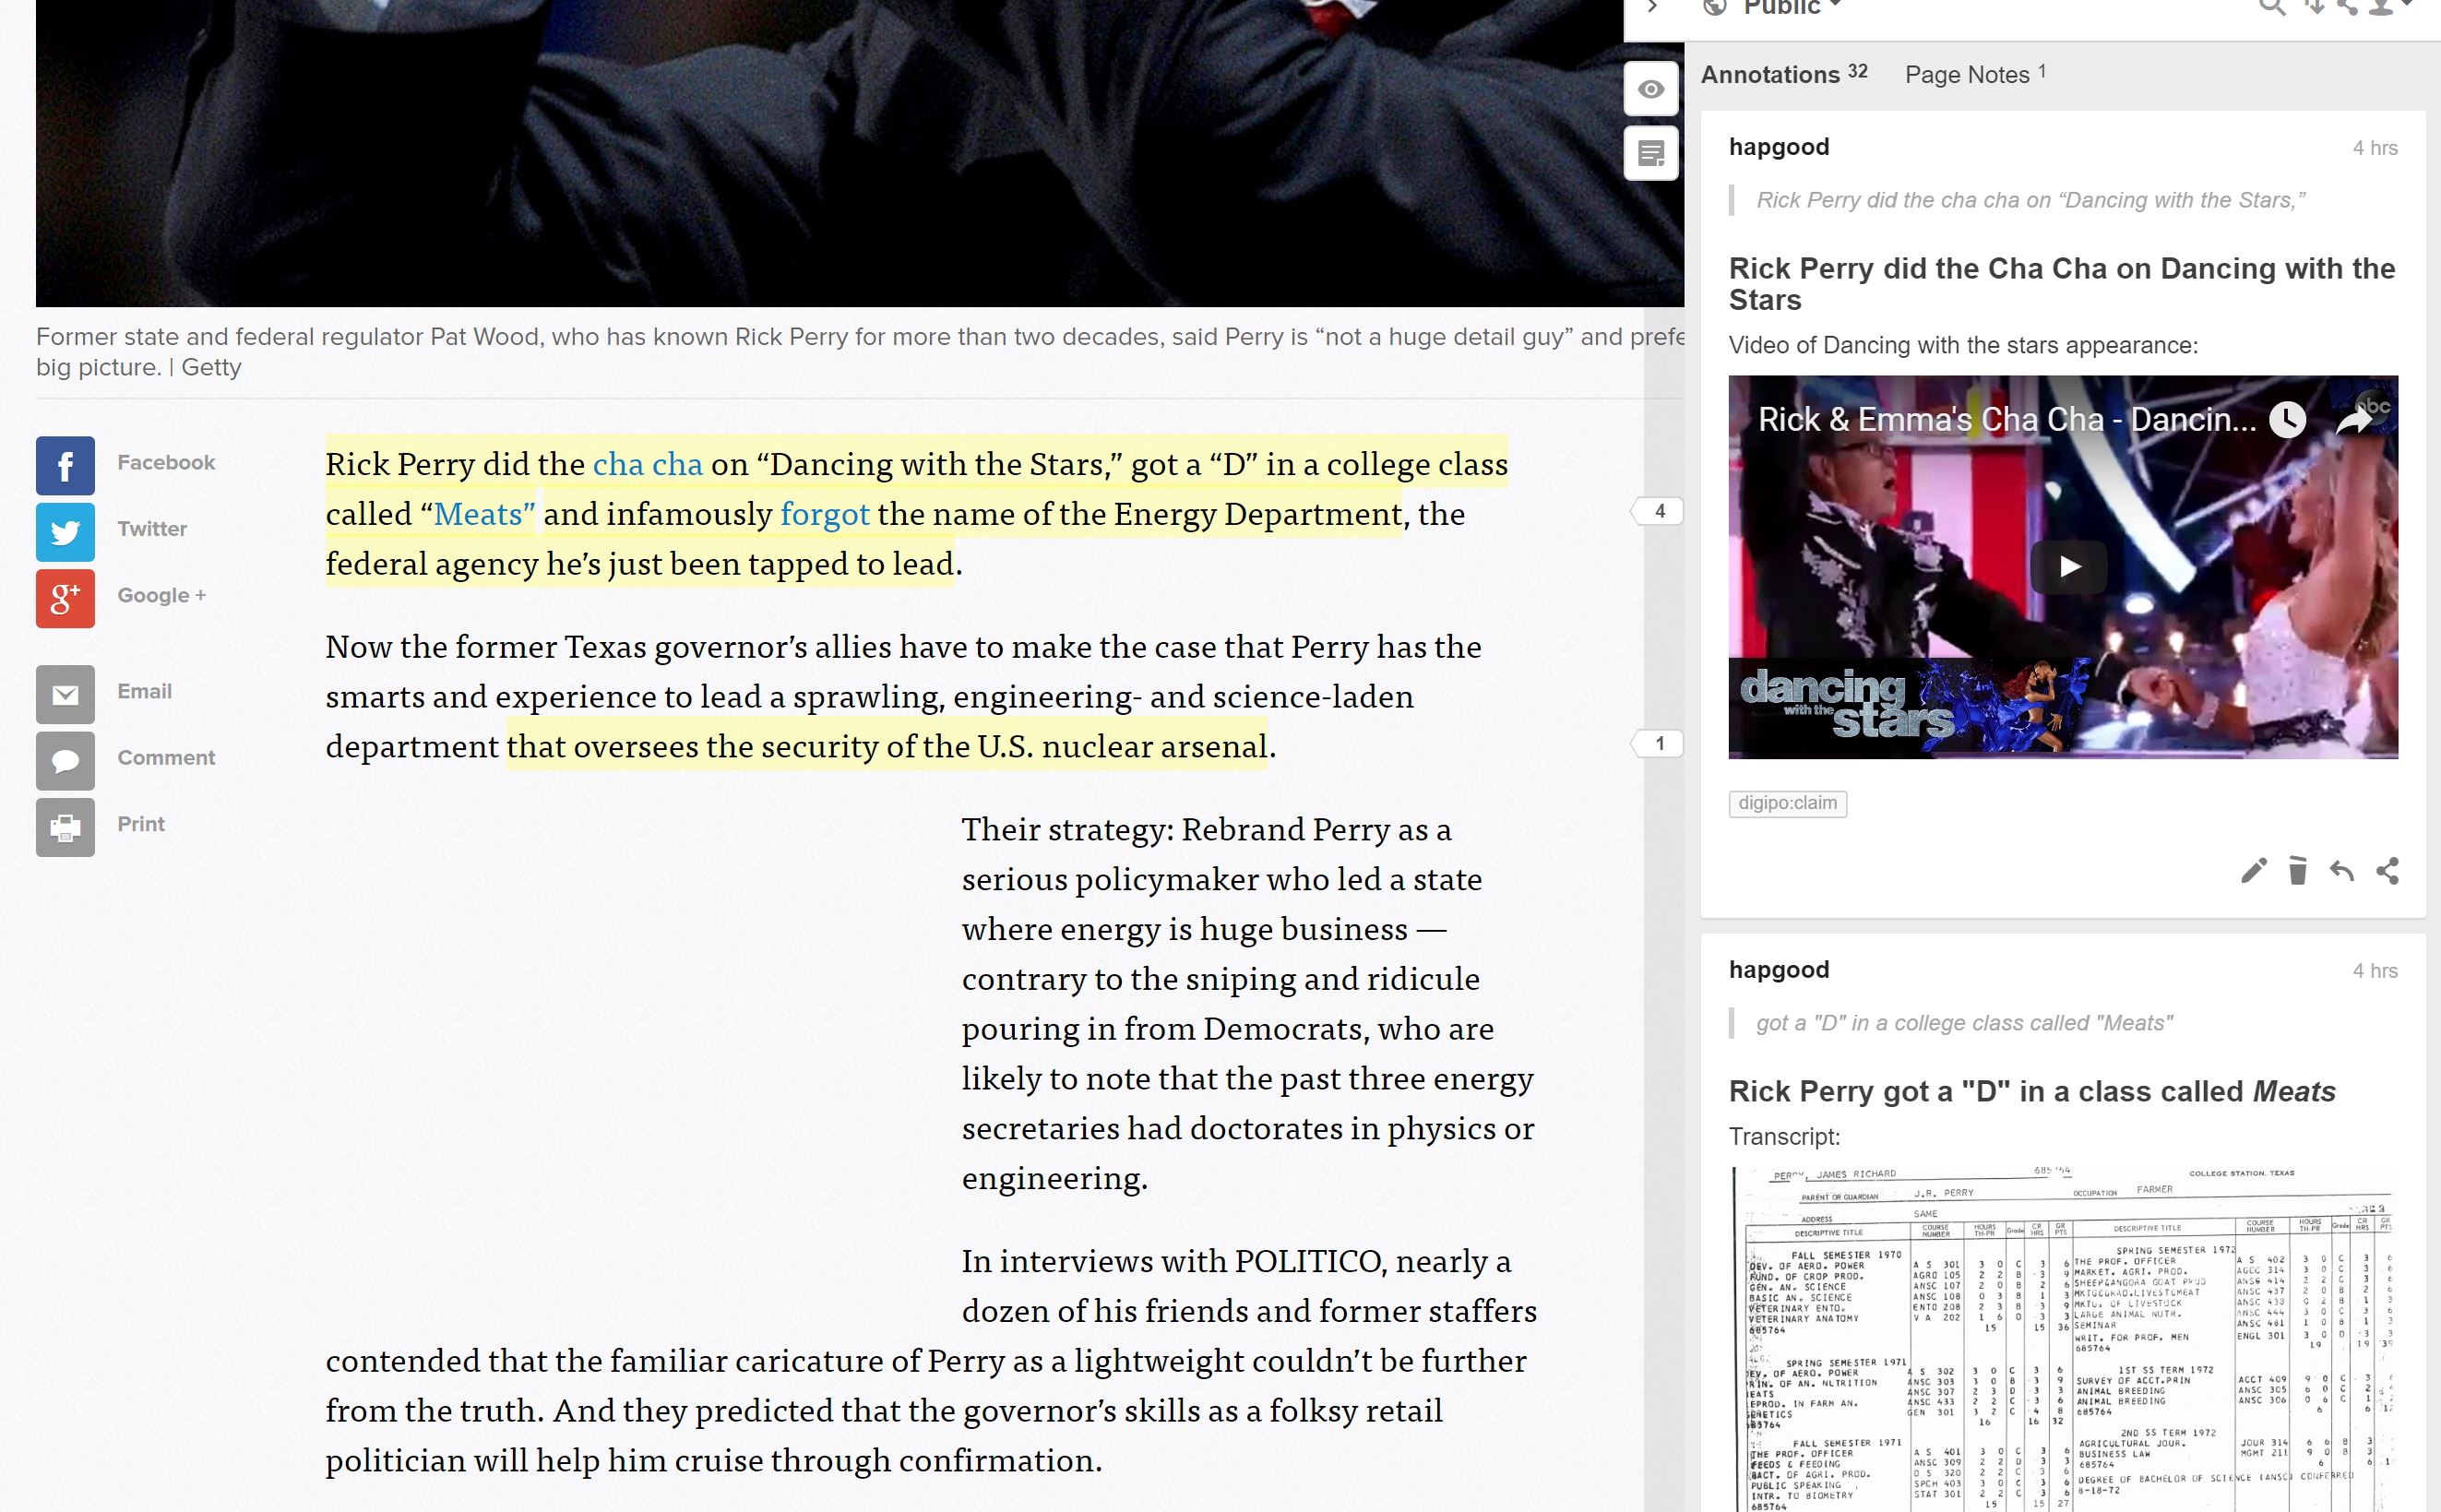The width and height of the screenshot is (2441, 1512).
Task: Edit the Cha Cha annotation
Action: 2253,871
